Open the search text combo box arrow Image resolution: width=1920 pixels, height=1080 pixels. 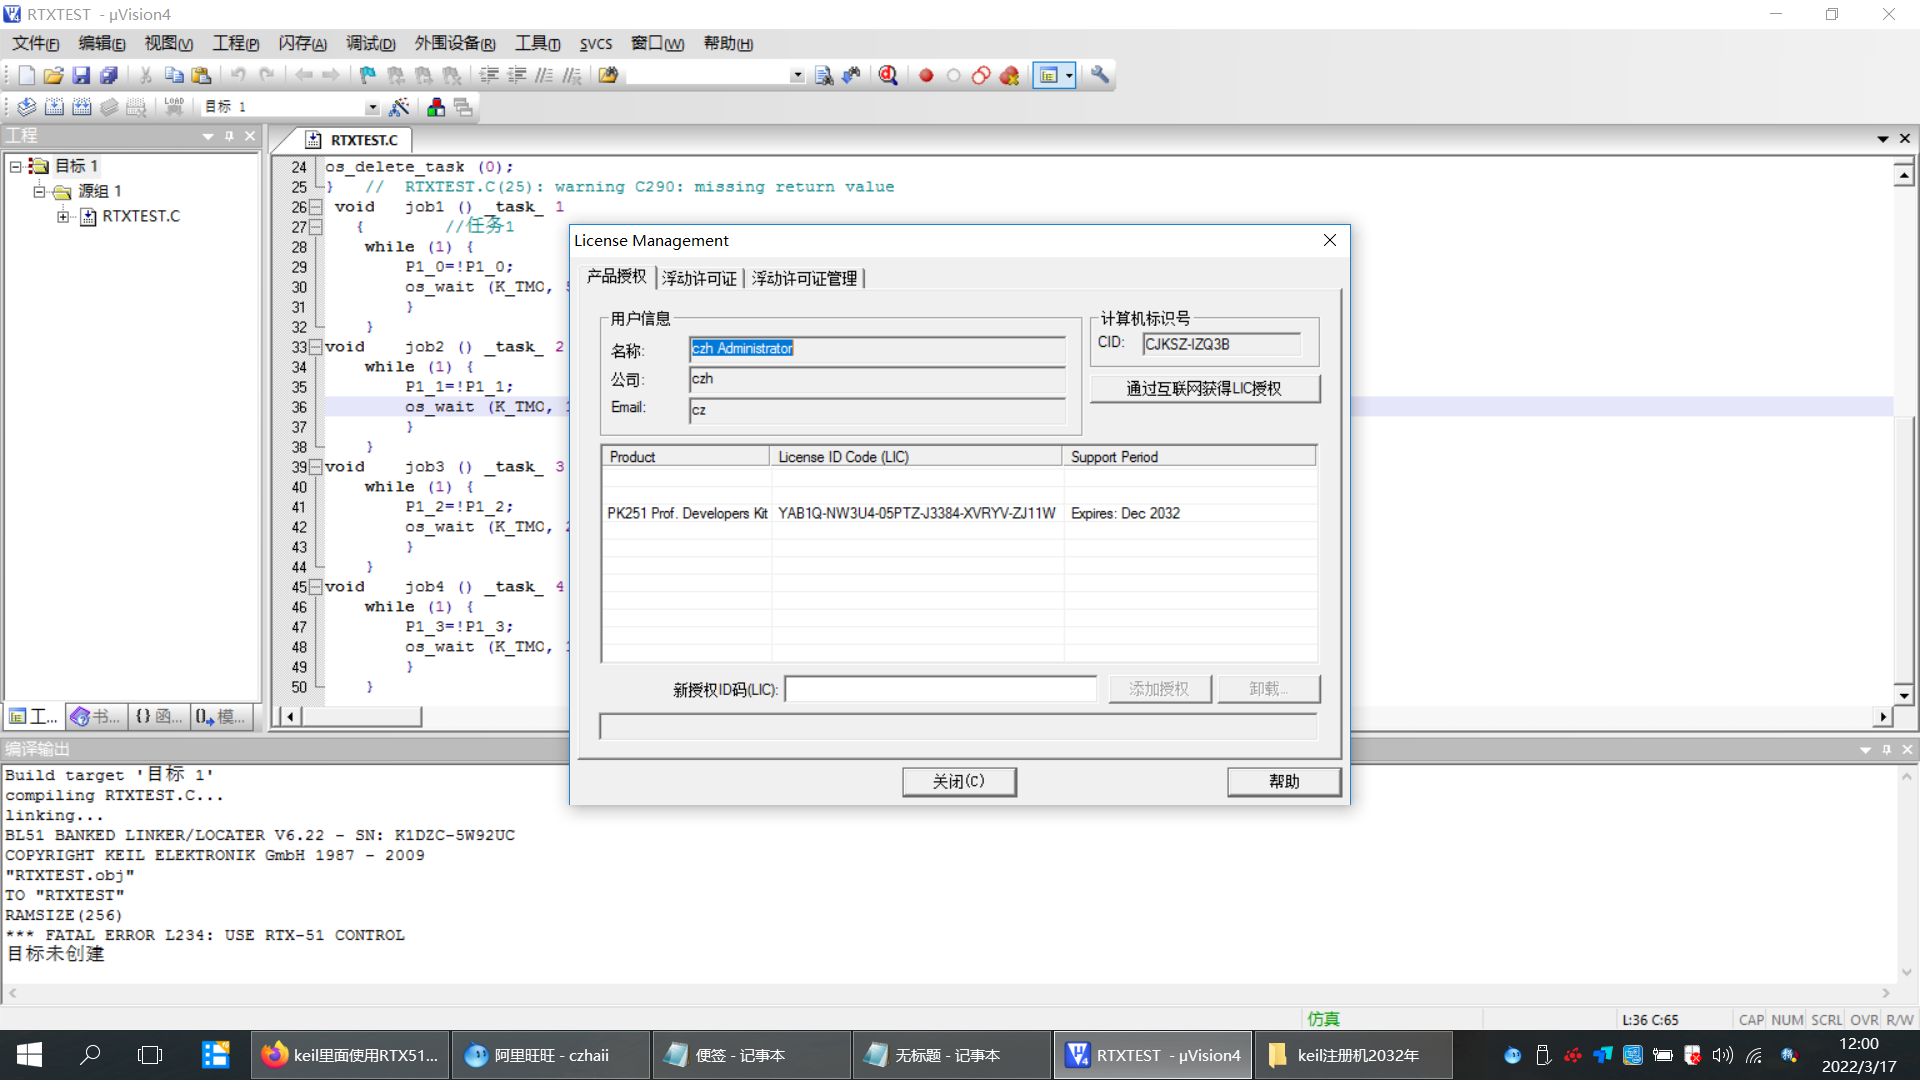click(x=797, y=75)
